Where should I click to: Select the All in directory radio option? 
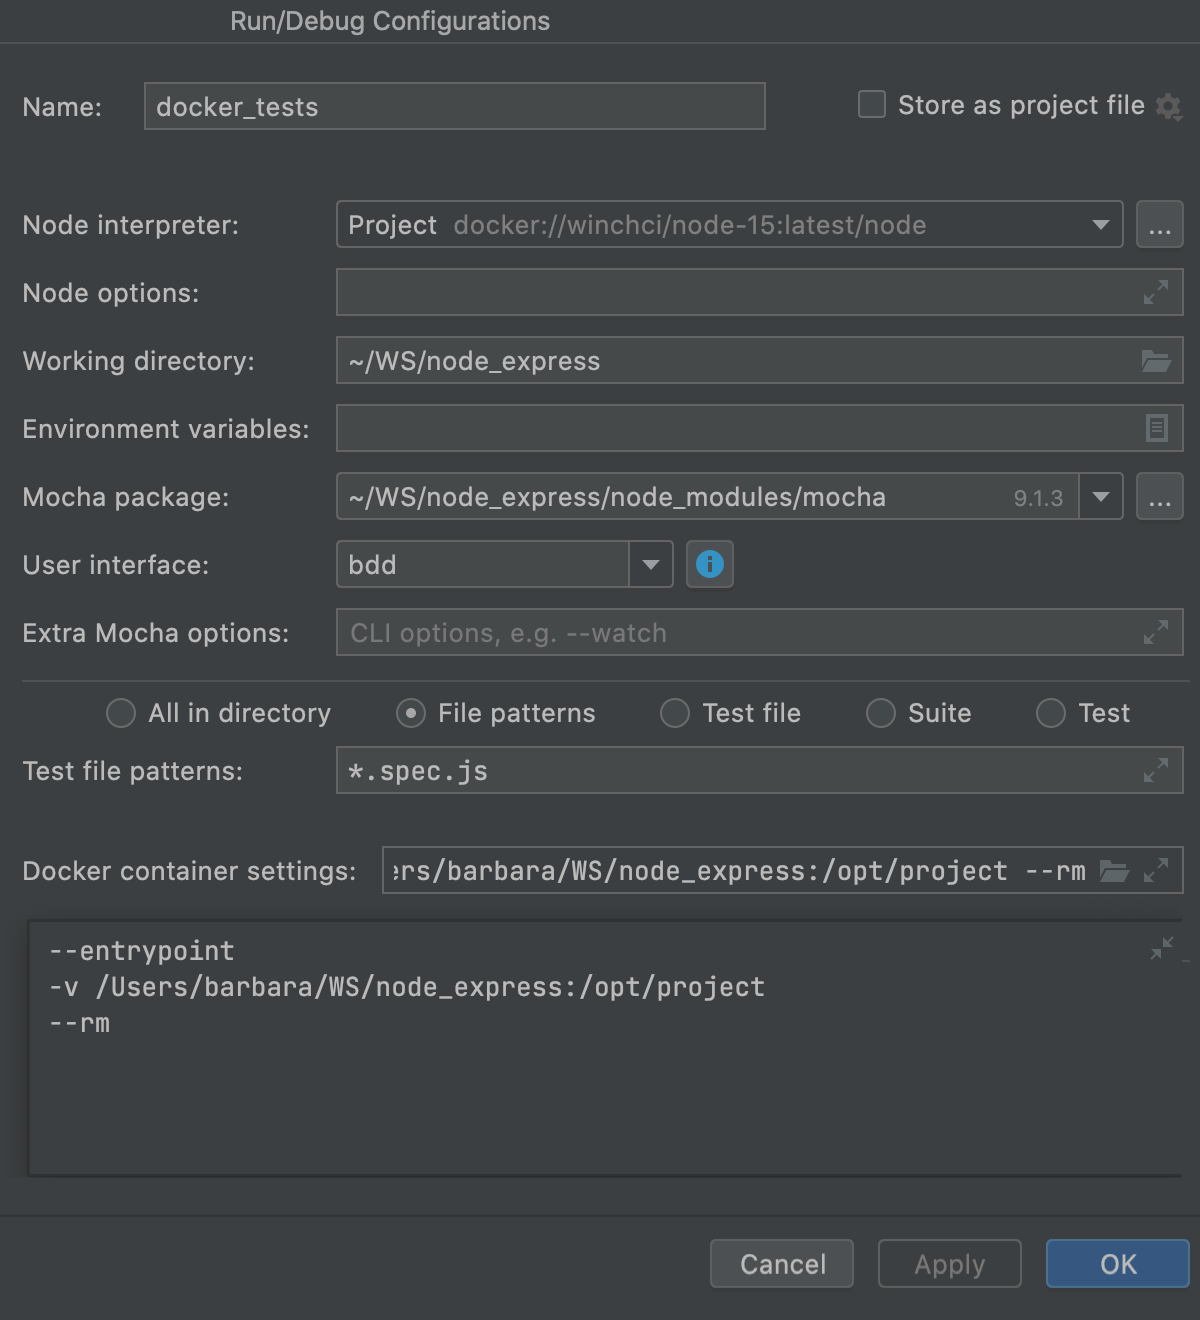click(x=121, y=713)
